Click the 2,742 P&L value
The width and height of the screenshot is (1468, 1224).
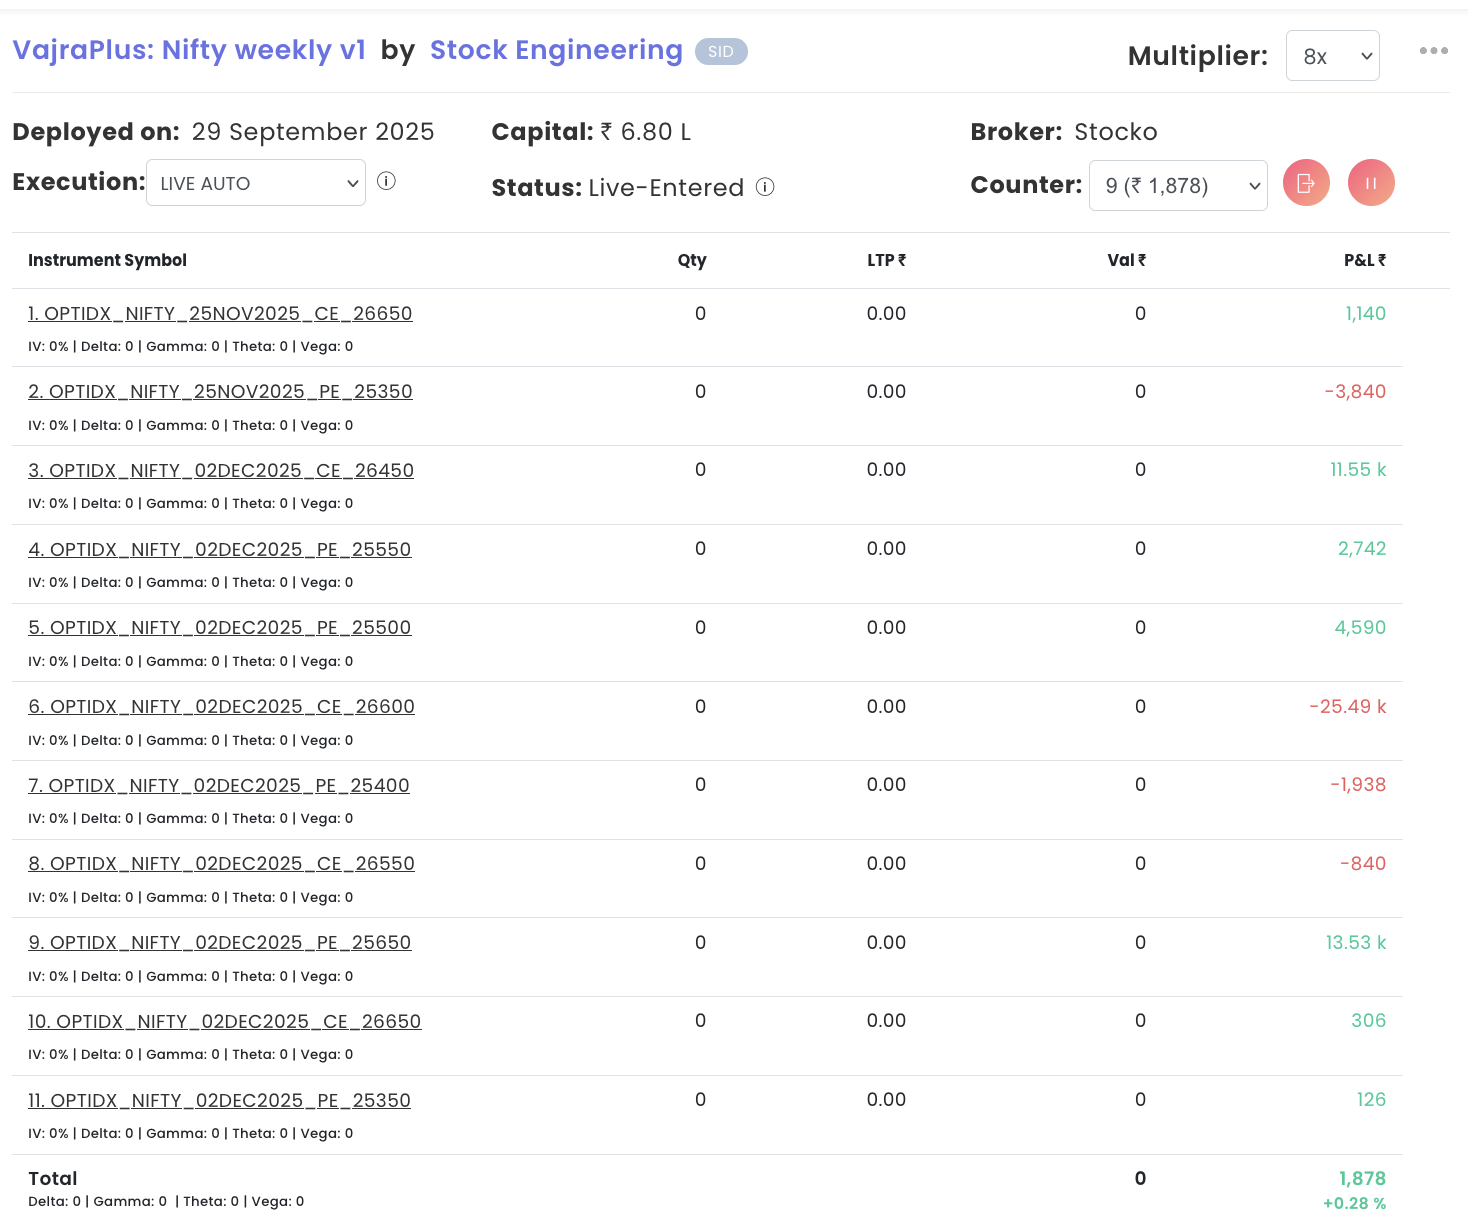pos(1362,549)
